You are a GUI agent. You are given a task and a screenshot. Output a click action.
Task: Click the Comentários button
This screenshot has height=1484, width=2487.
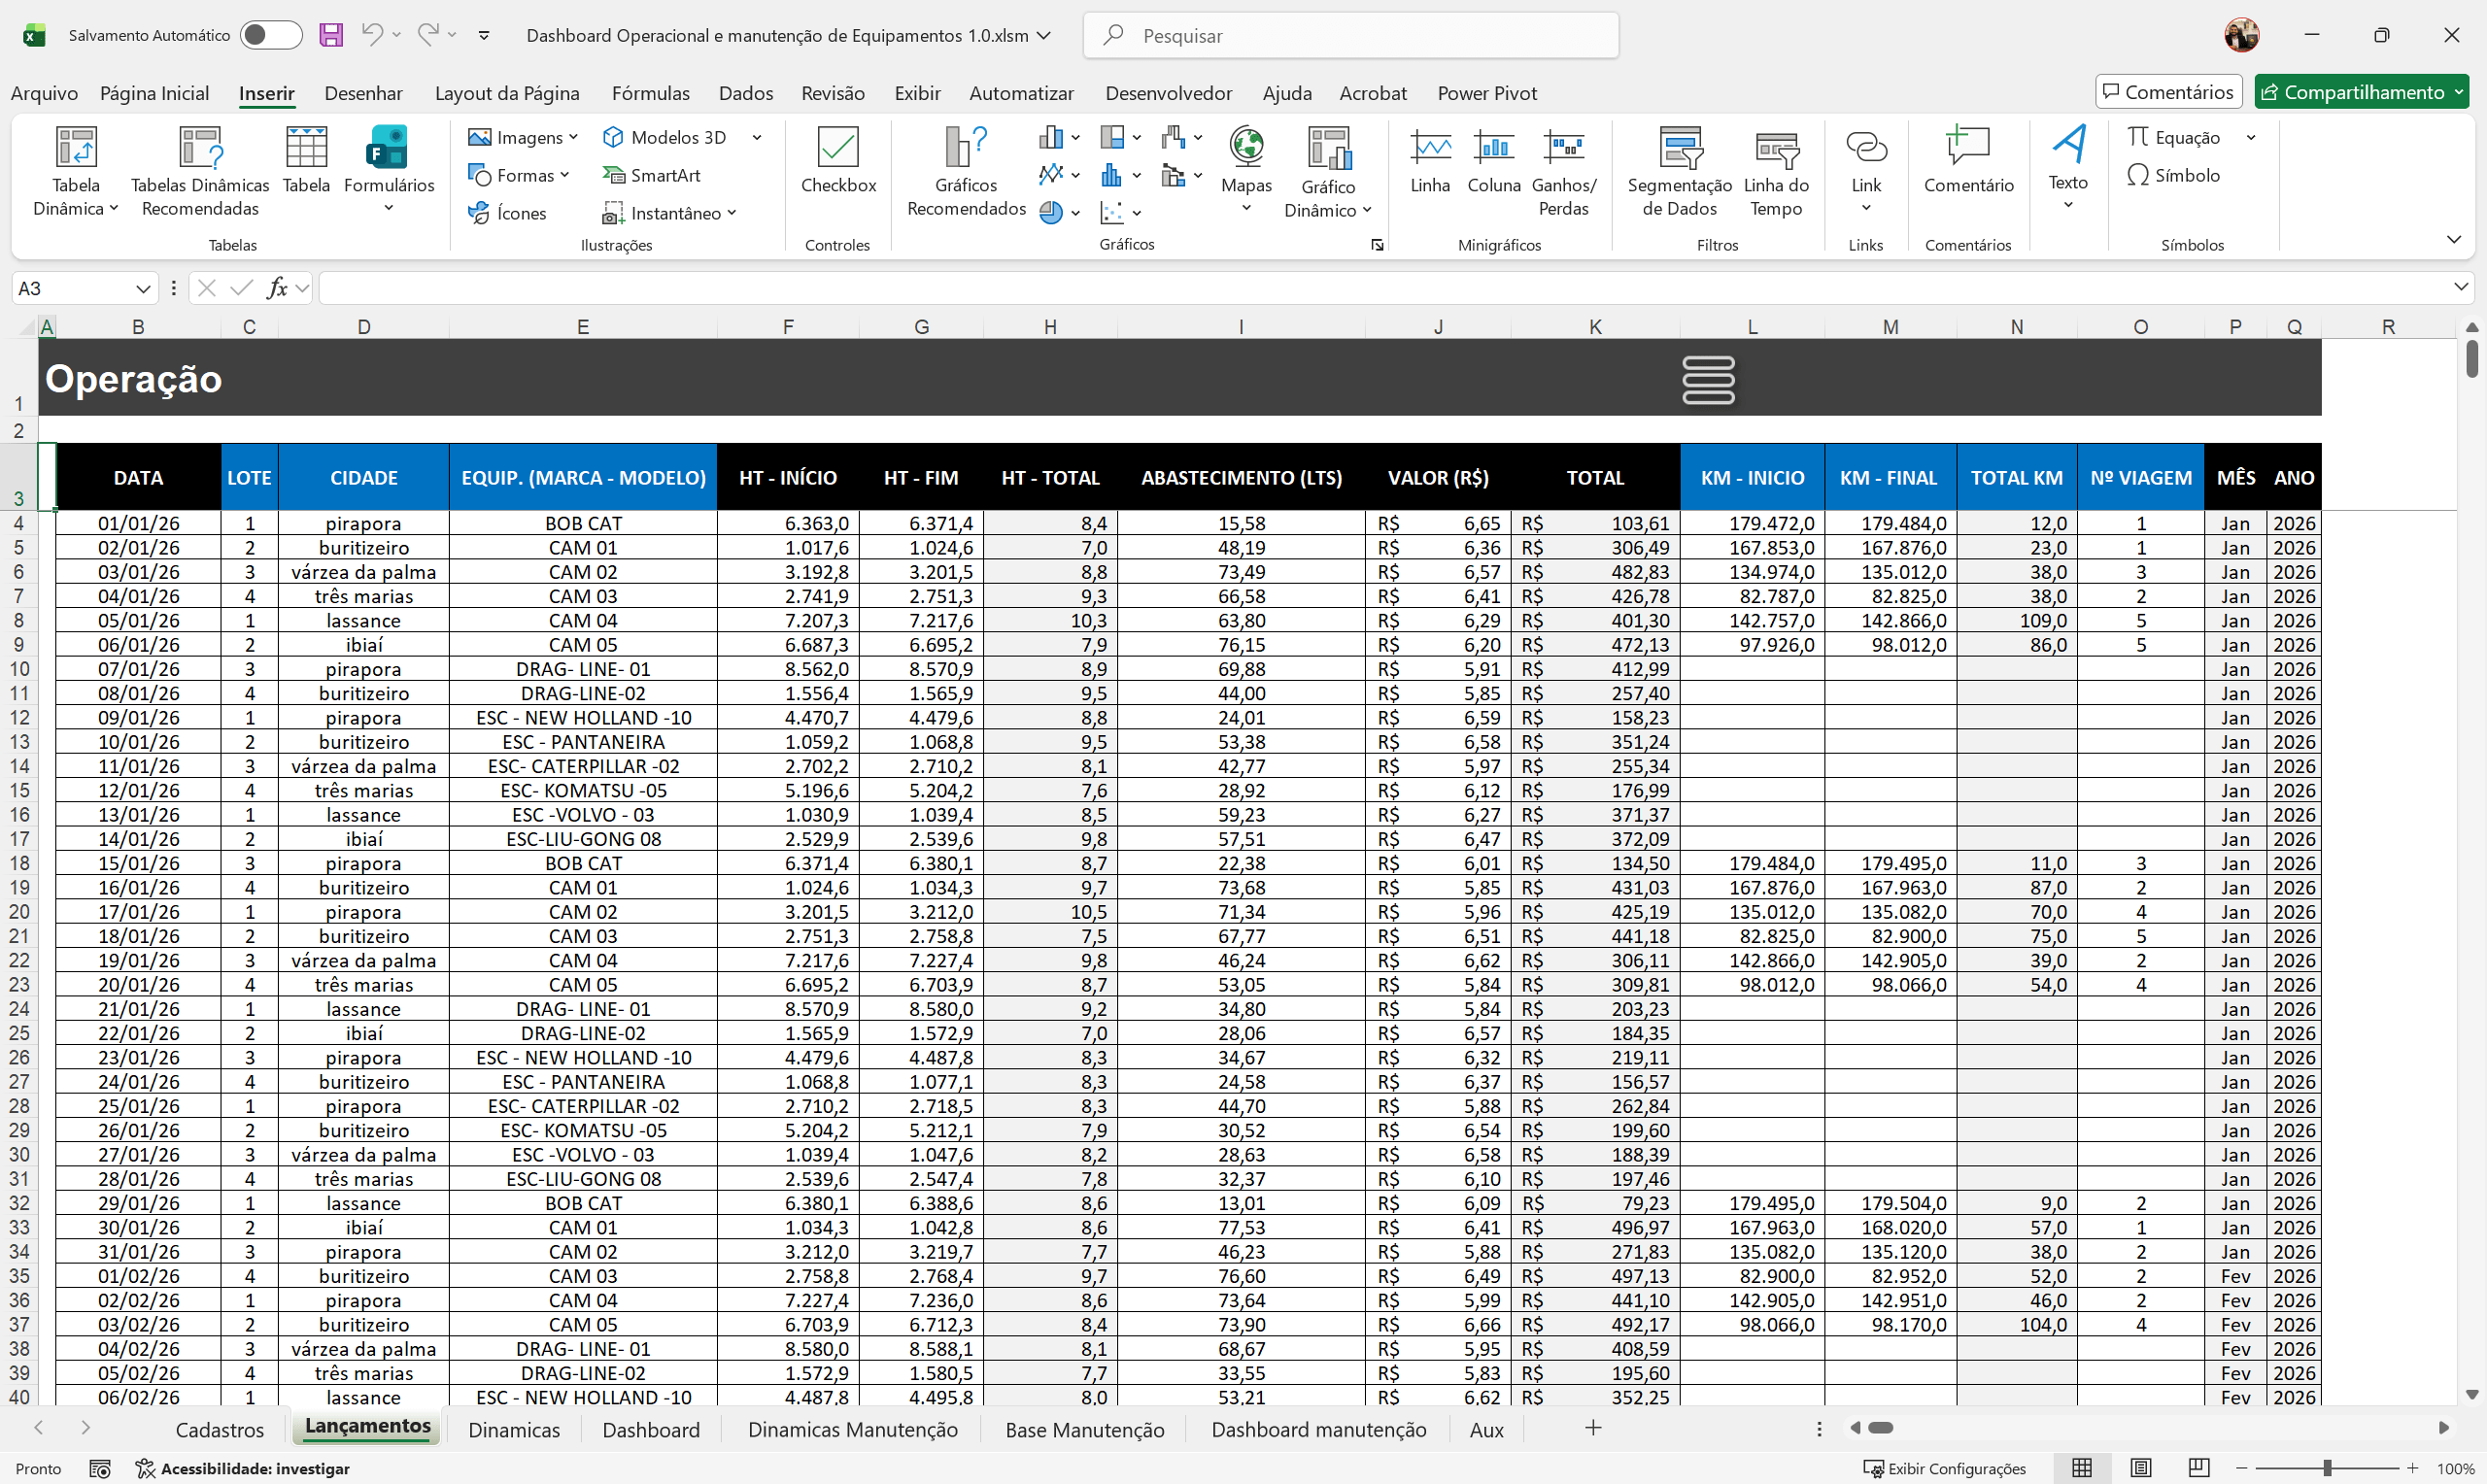(x=2168, y=92)
